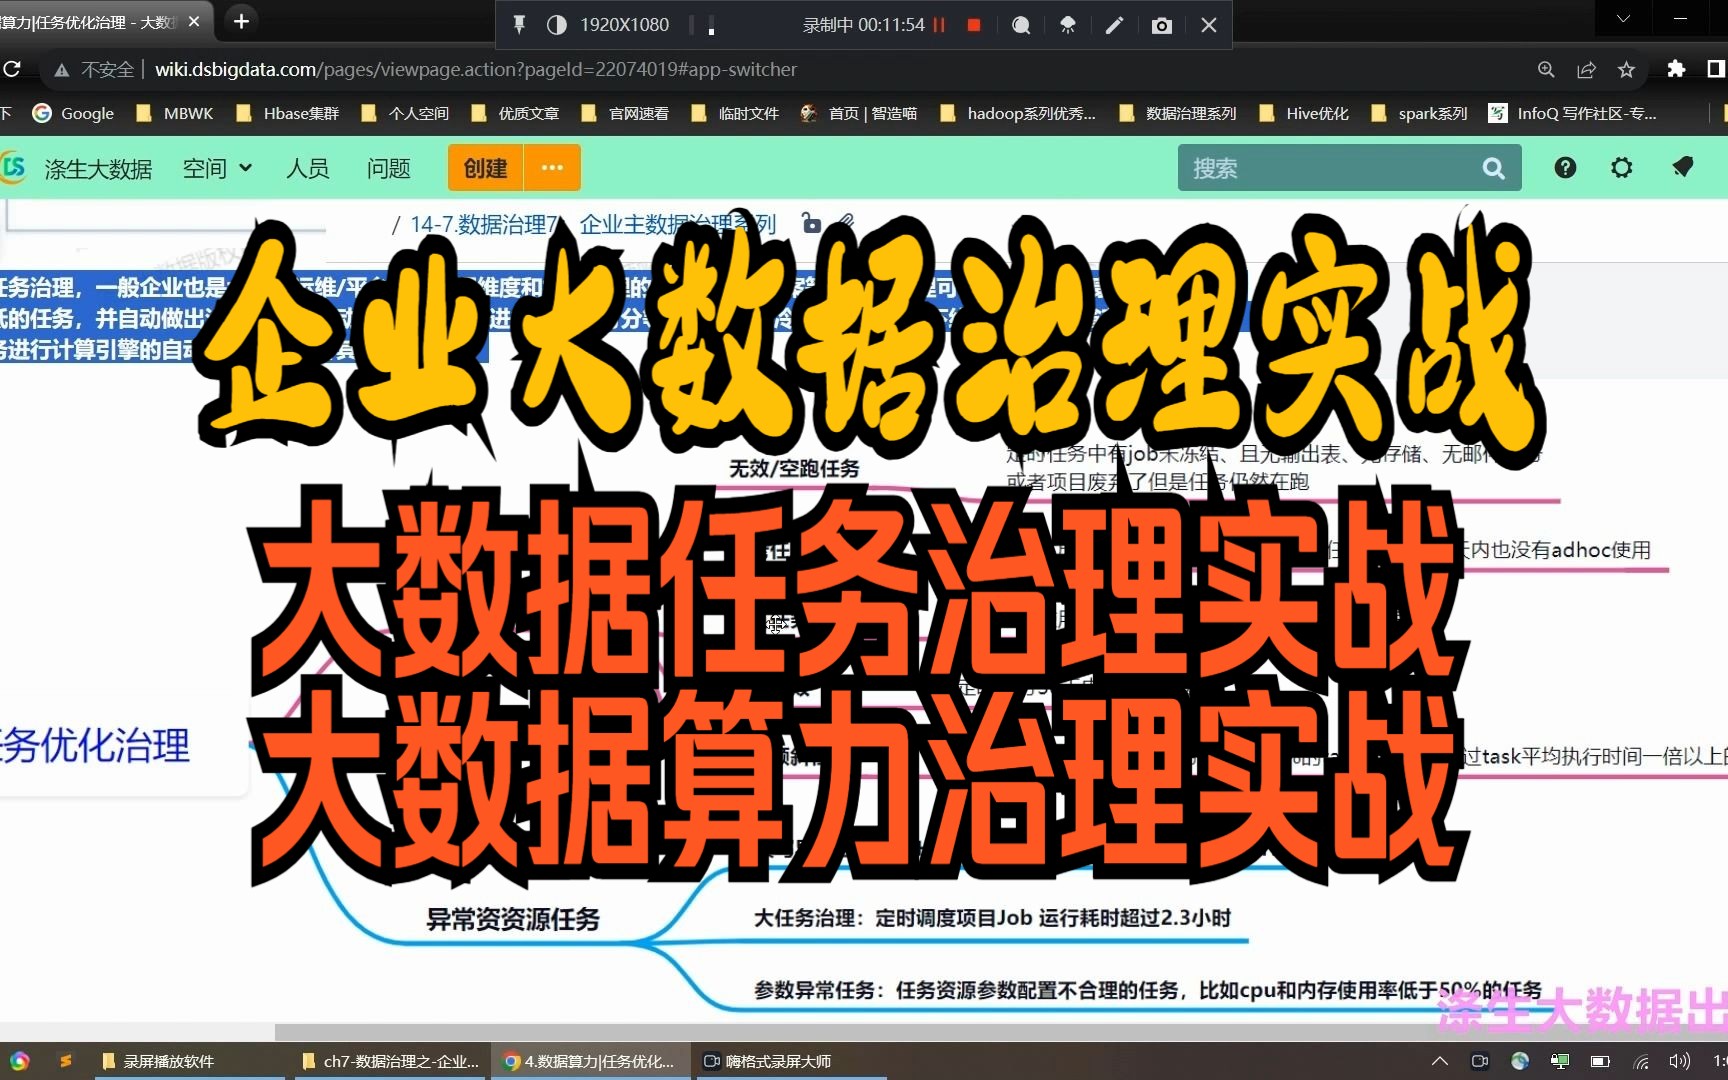The width and height of the screenshot is (1728, 1080).
Task: Click the 异常资源任务 mind map node
Action: 513,920
